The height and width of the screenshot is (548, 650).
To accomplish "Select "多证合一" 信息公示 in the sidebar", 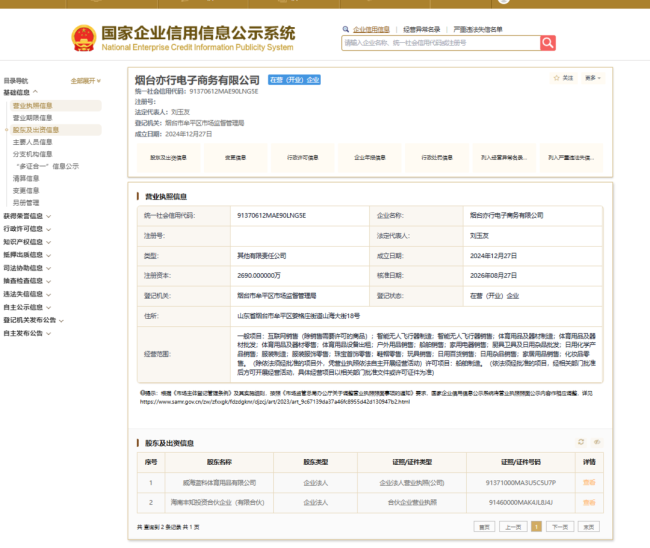I will (x=47, y=166).
